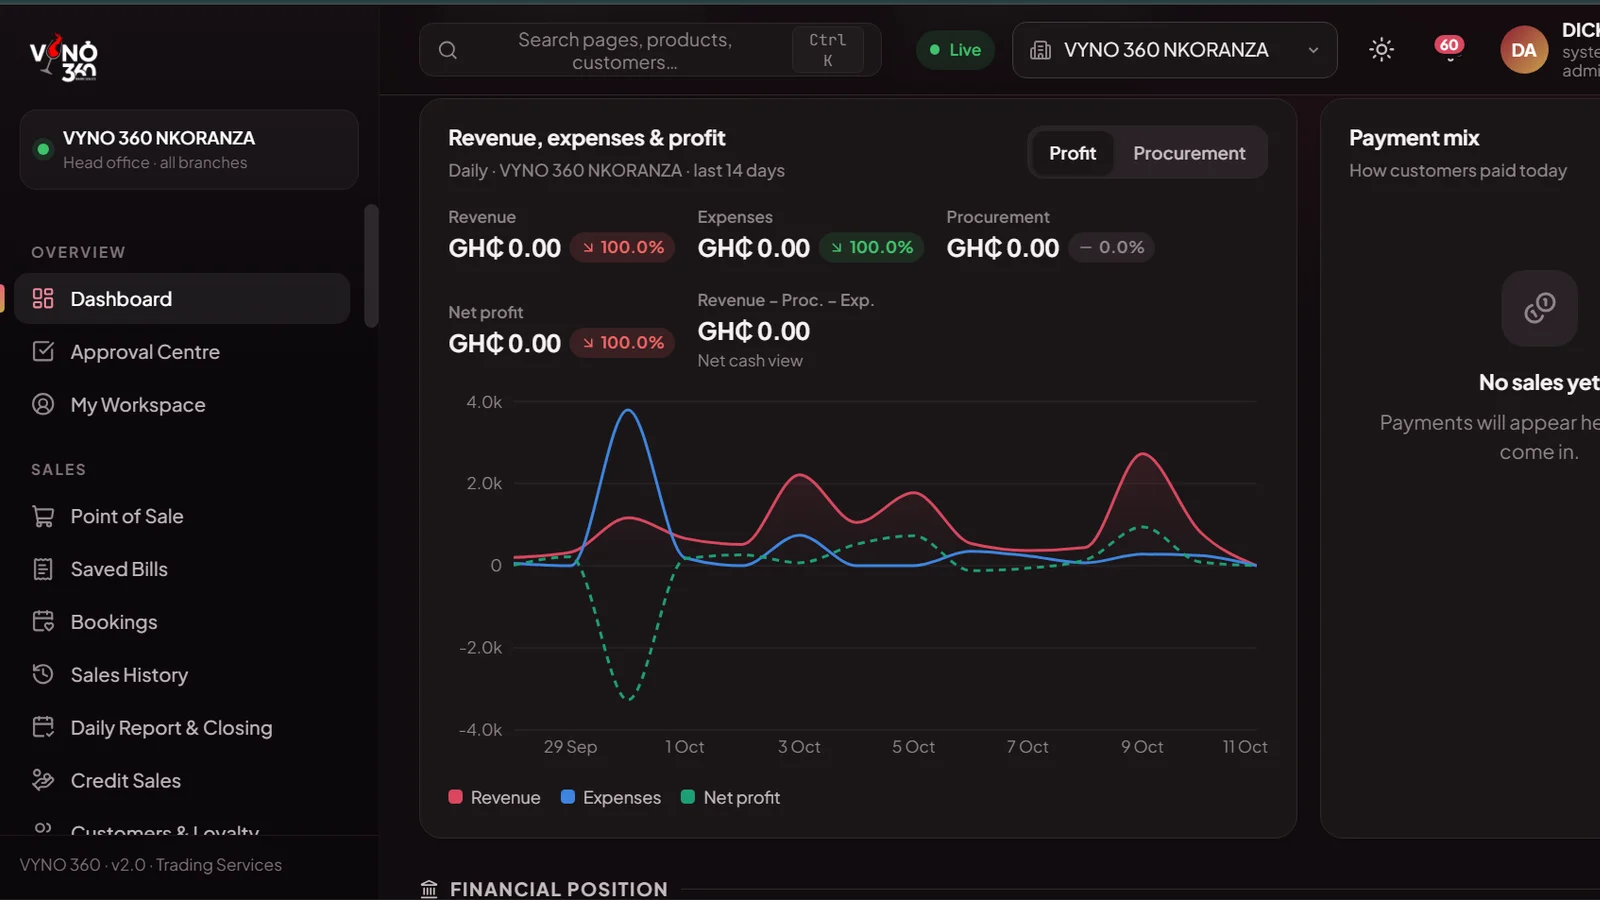
Task: Click the Financial Position bank icon
Action: (x=429, y=889)
